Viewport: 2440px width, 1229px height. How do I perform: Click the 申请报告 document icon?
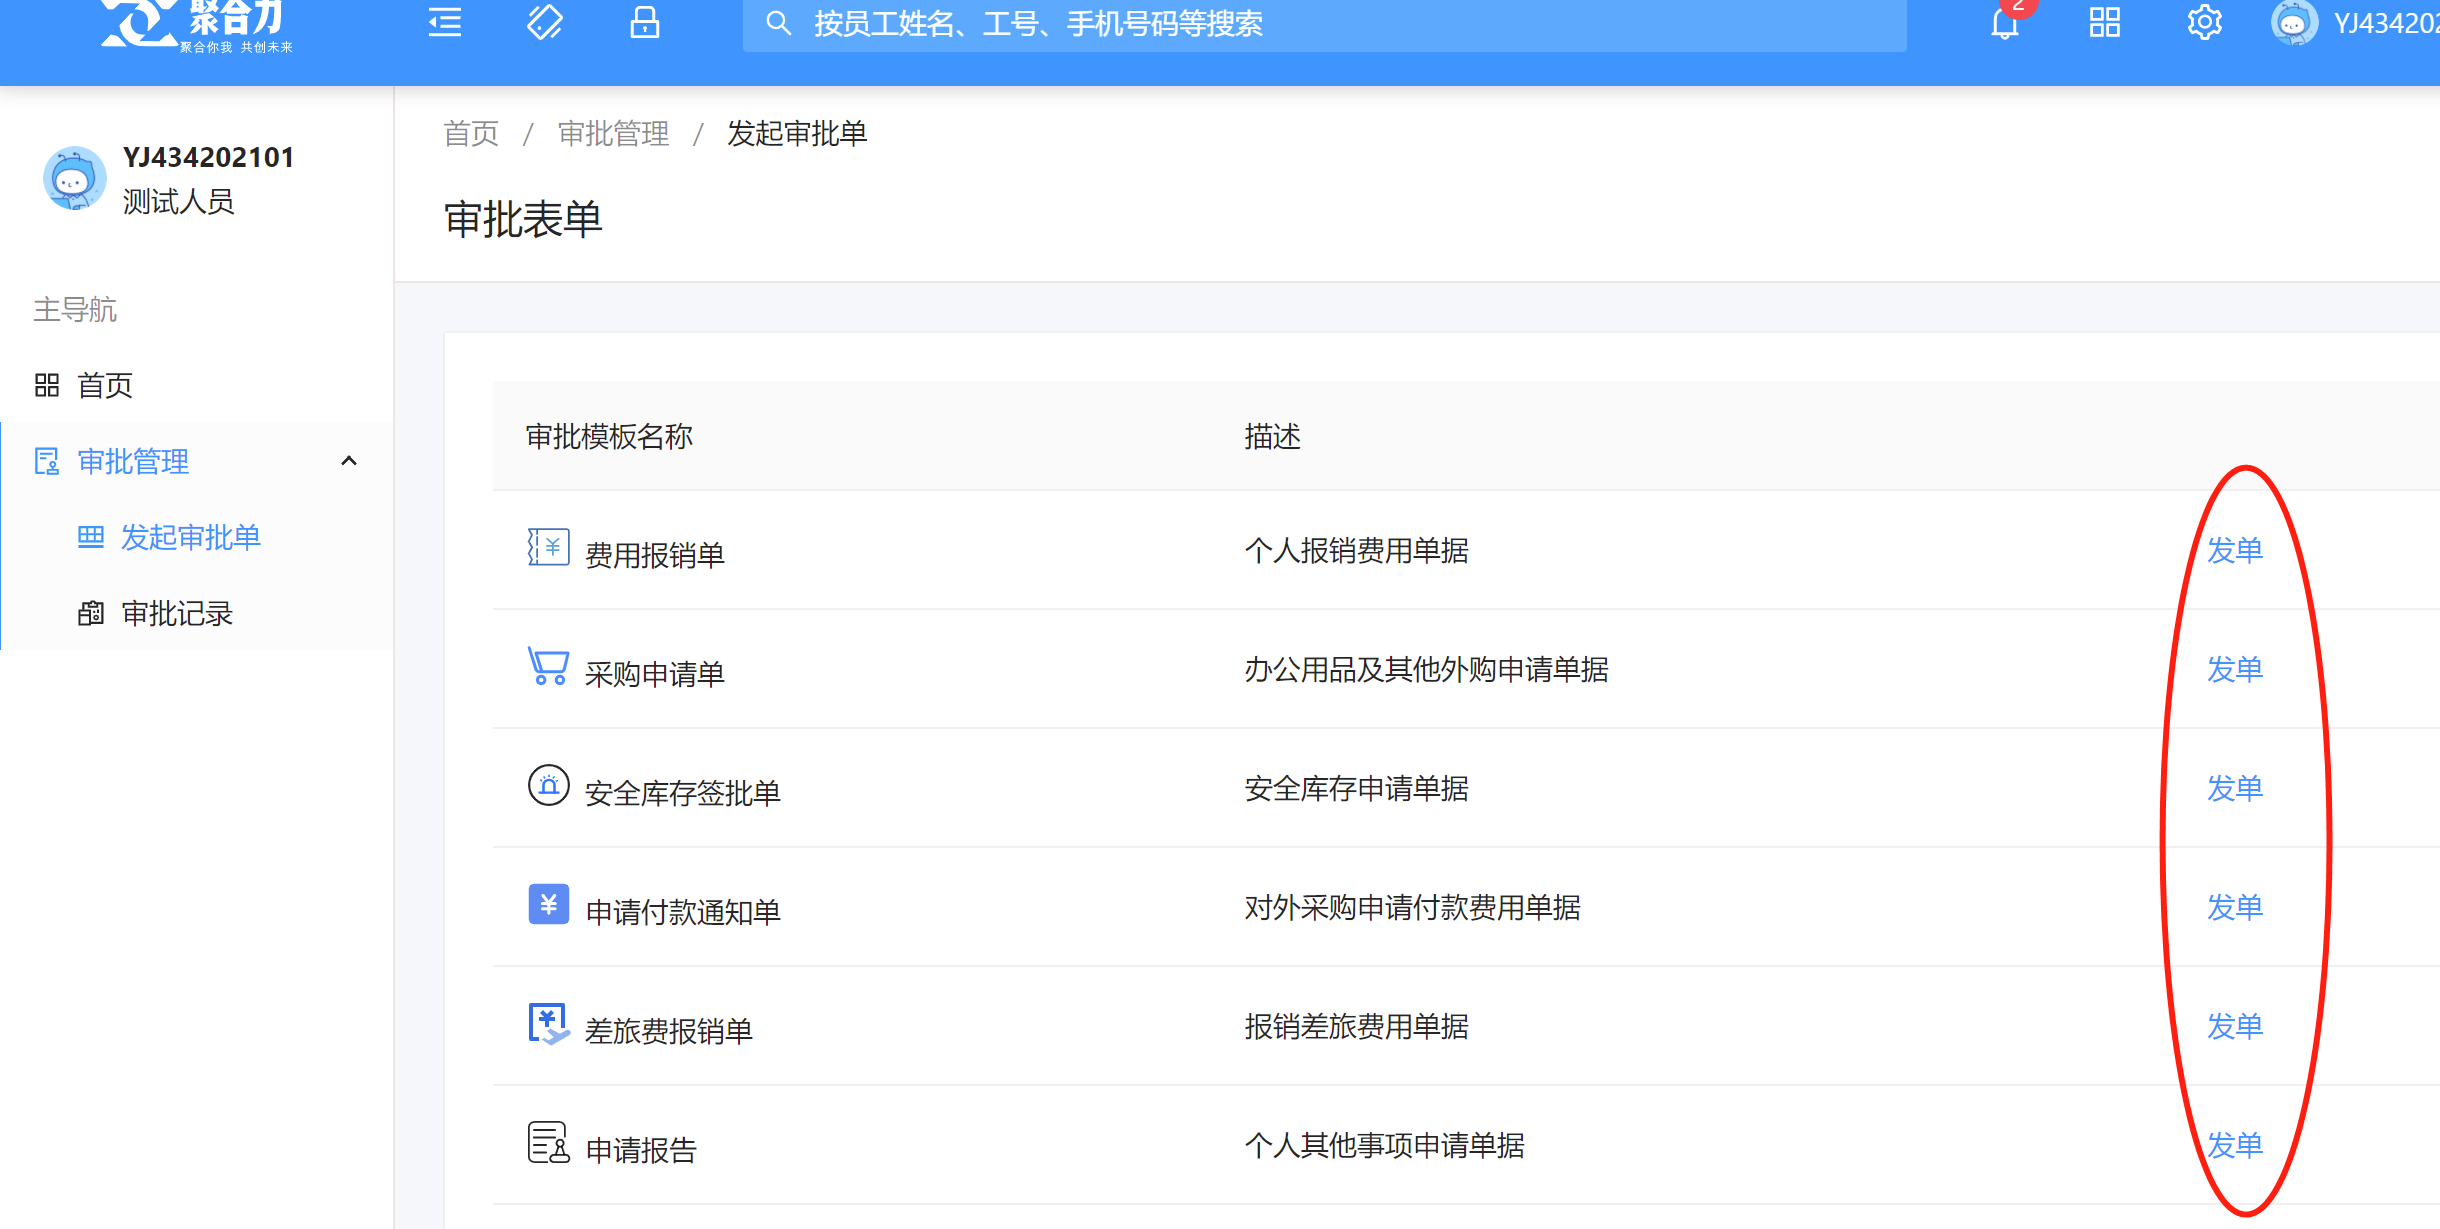pos(548,1143)
